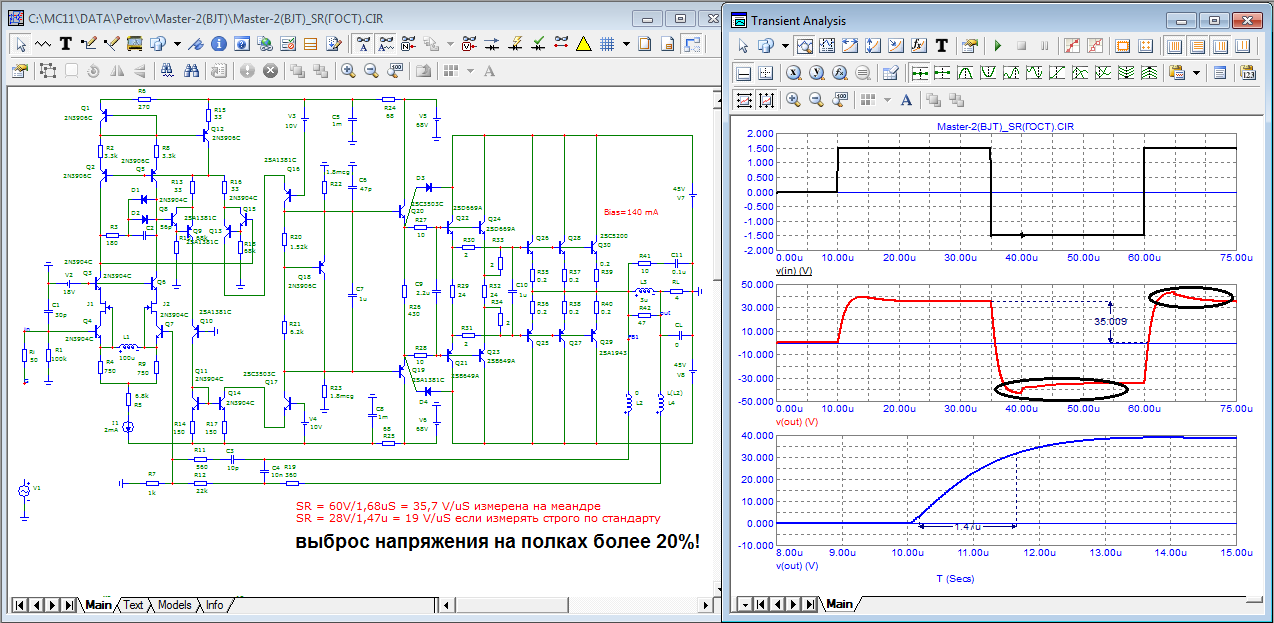1274x623 pixels.
Task: Zoom out on Transient Analysis plots
Action: (816, 99)
